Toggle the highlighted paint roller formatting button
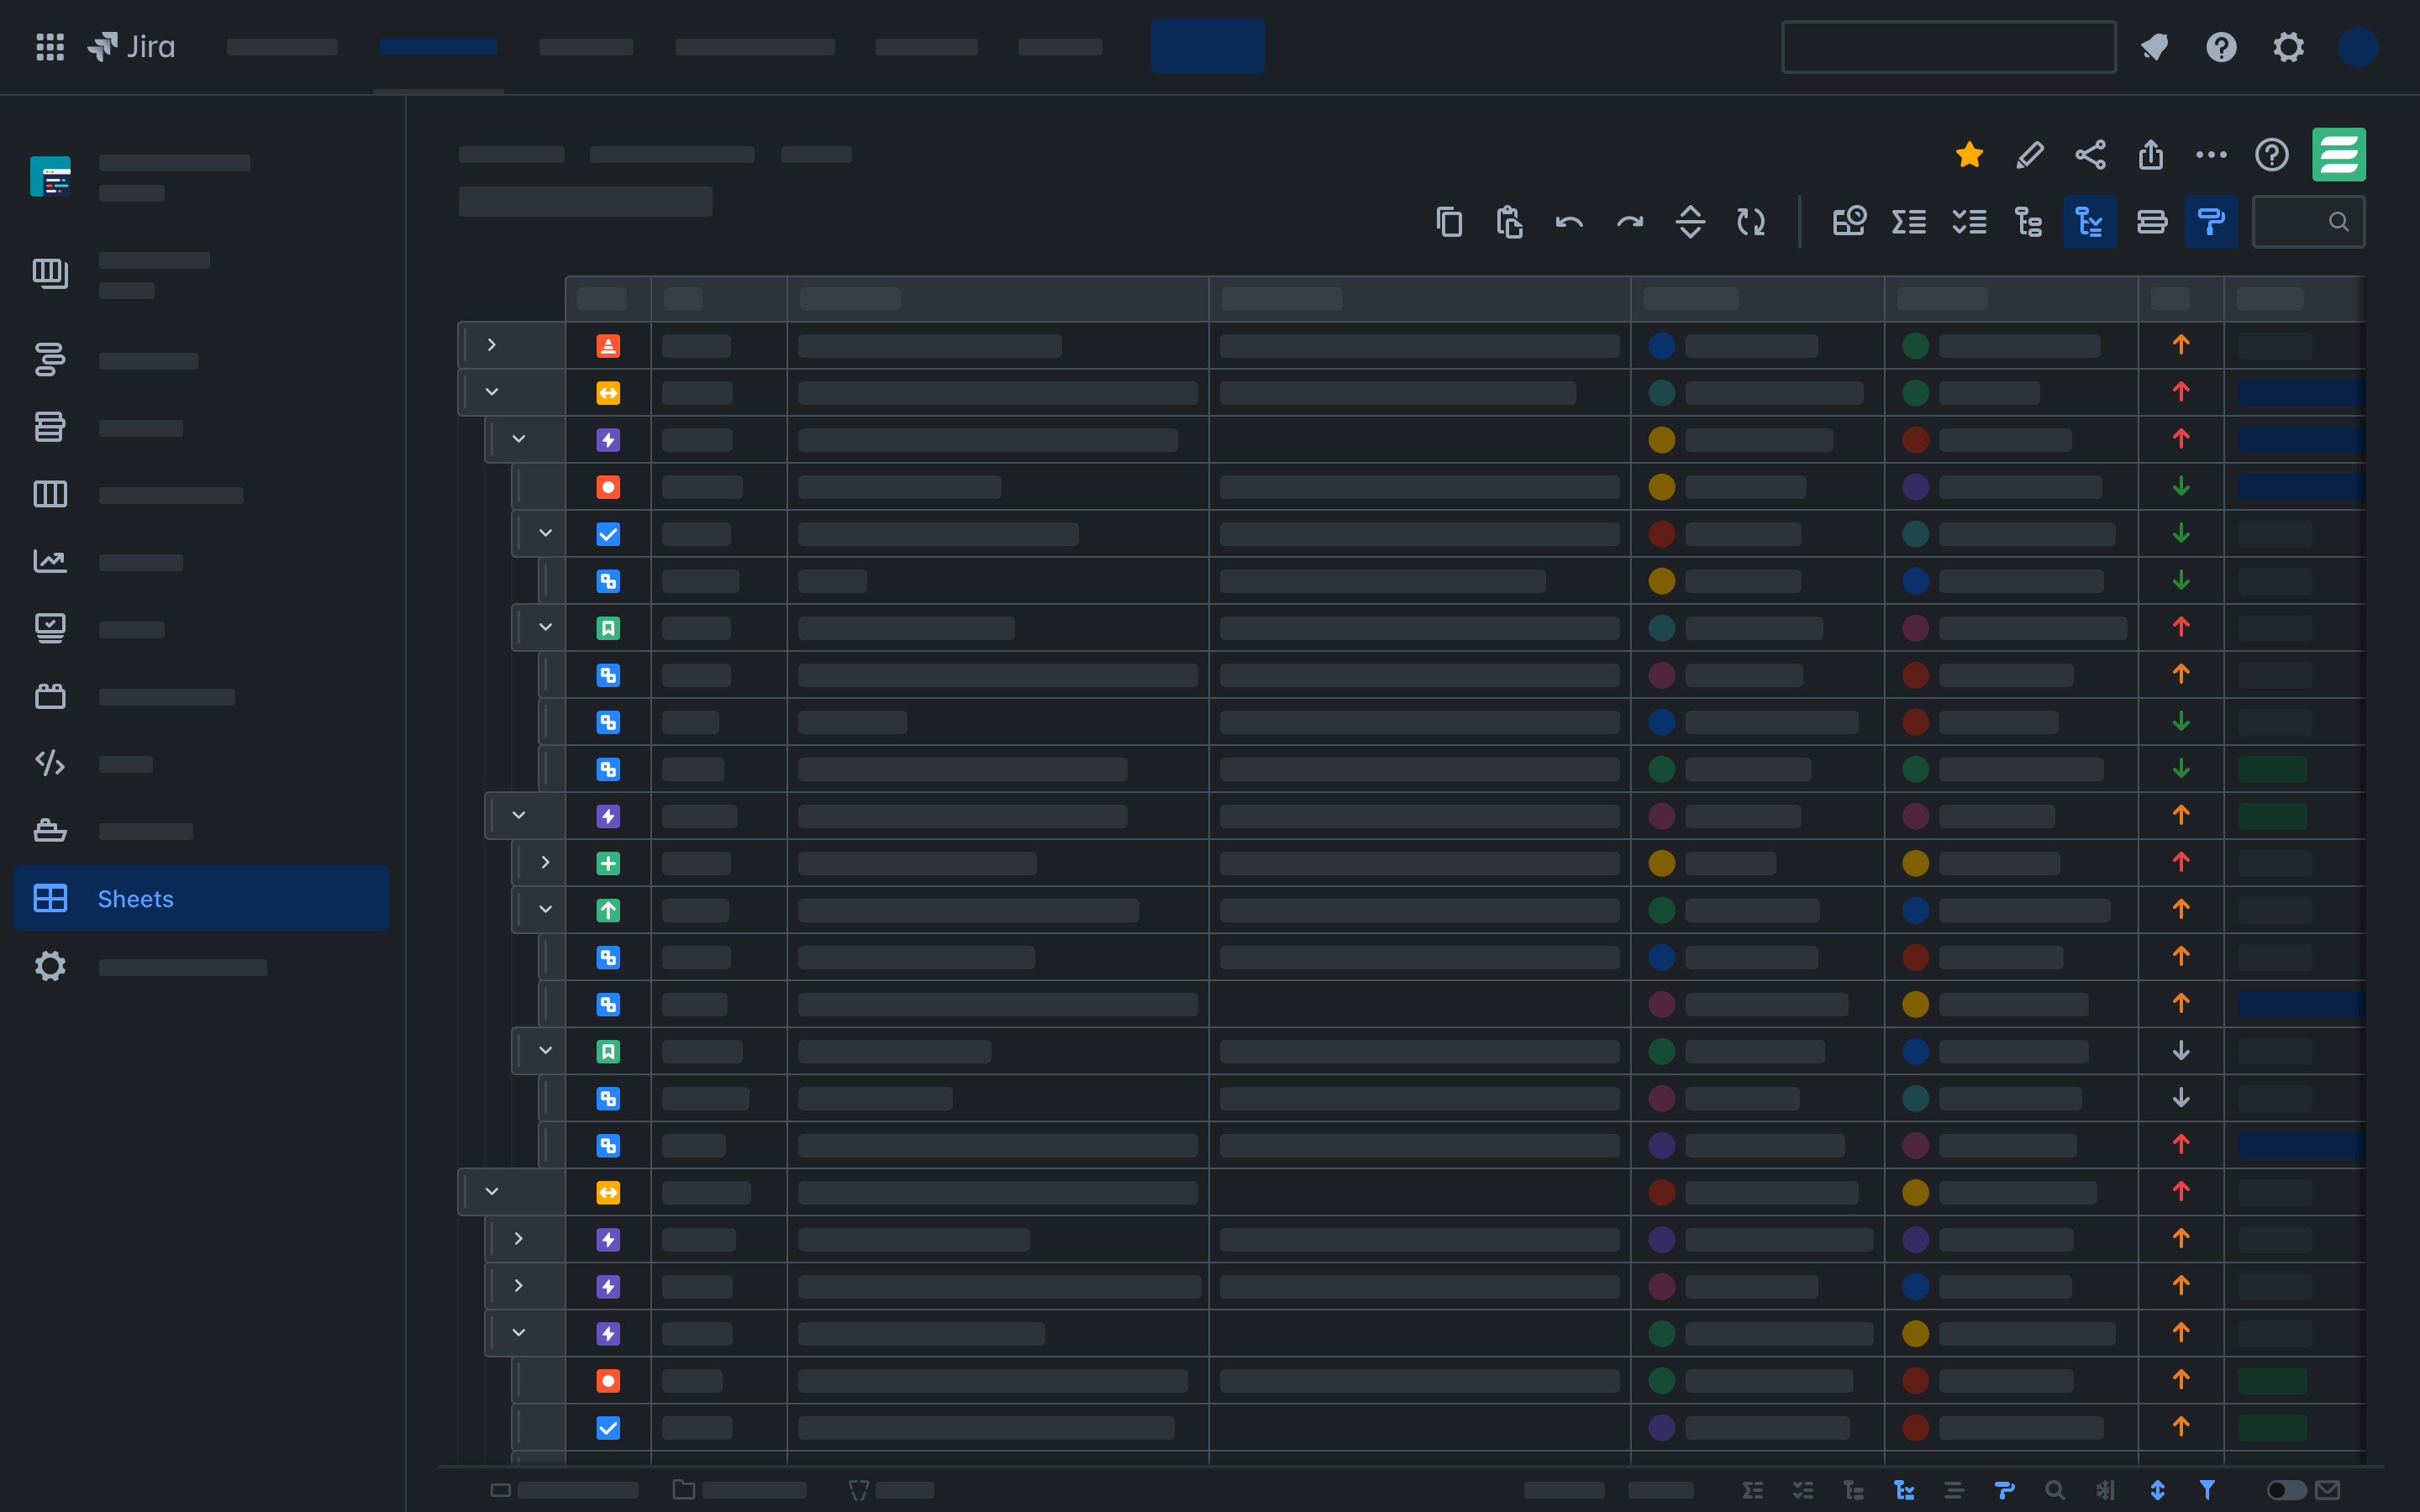This screenshot has height=1512, width=2420. click(2210, 222)
